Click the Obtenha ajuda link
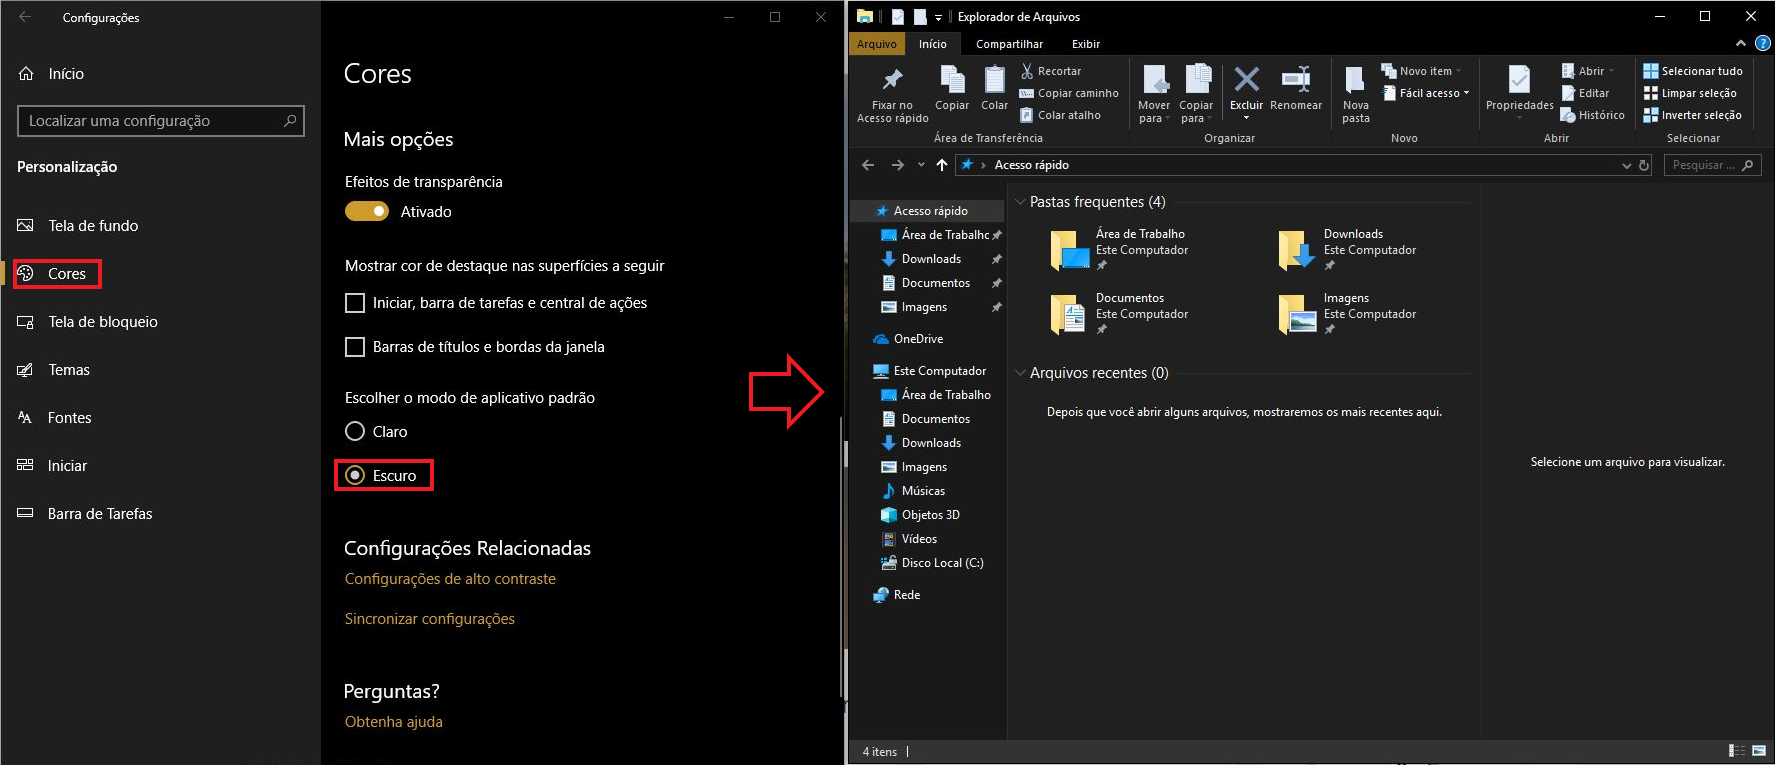1775x765 pixels. (393, 722)
